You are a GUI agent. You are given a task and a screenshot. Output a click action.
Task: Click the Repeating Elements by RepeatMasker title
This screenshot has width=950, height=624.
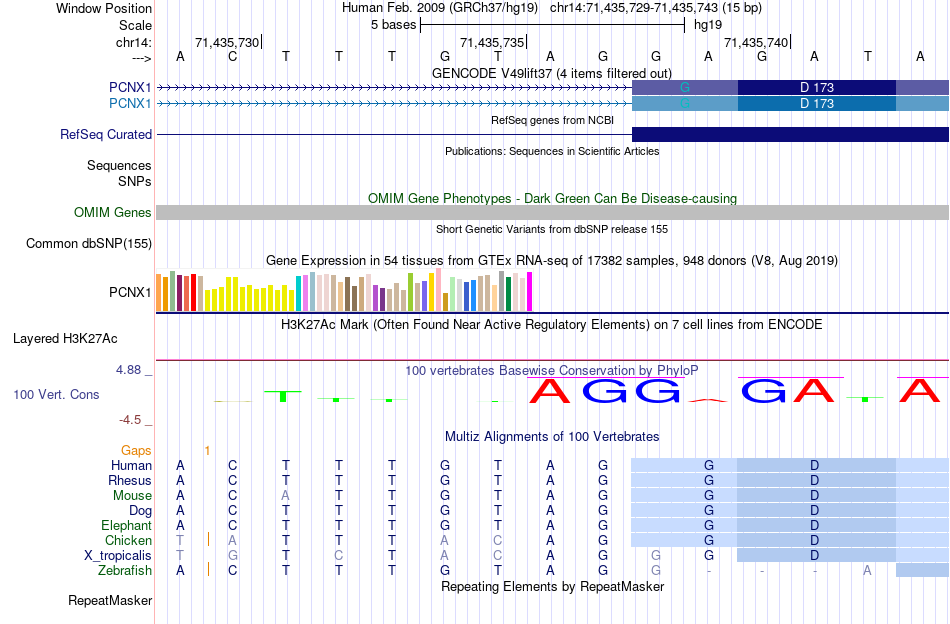[552, 586]
